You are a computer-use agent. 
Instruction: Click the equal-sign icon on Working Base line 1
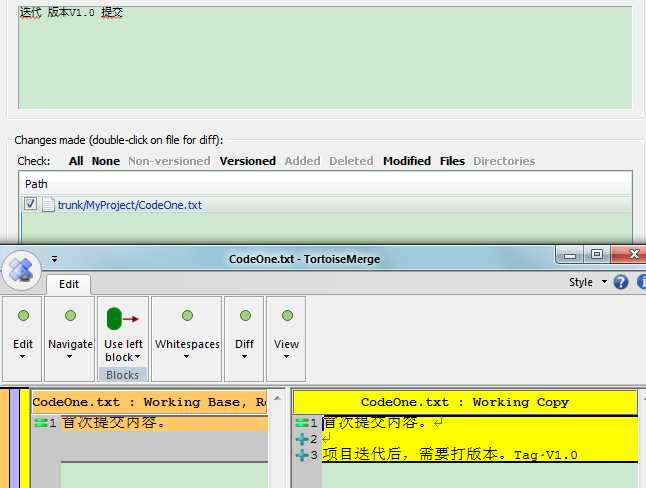coord(40,422)
